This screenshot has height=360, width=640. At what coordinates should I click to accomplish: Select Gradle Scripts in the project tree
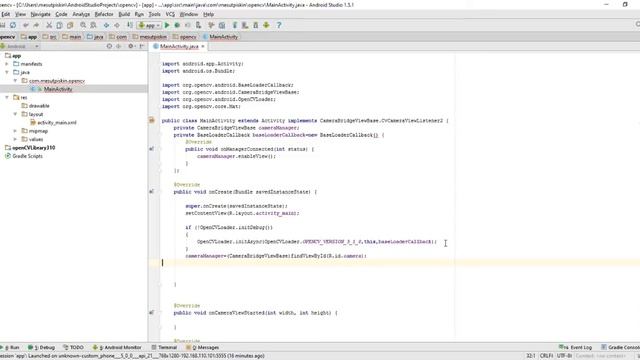pos(27,156)
